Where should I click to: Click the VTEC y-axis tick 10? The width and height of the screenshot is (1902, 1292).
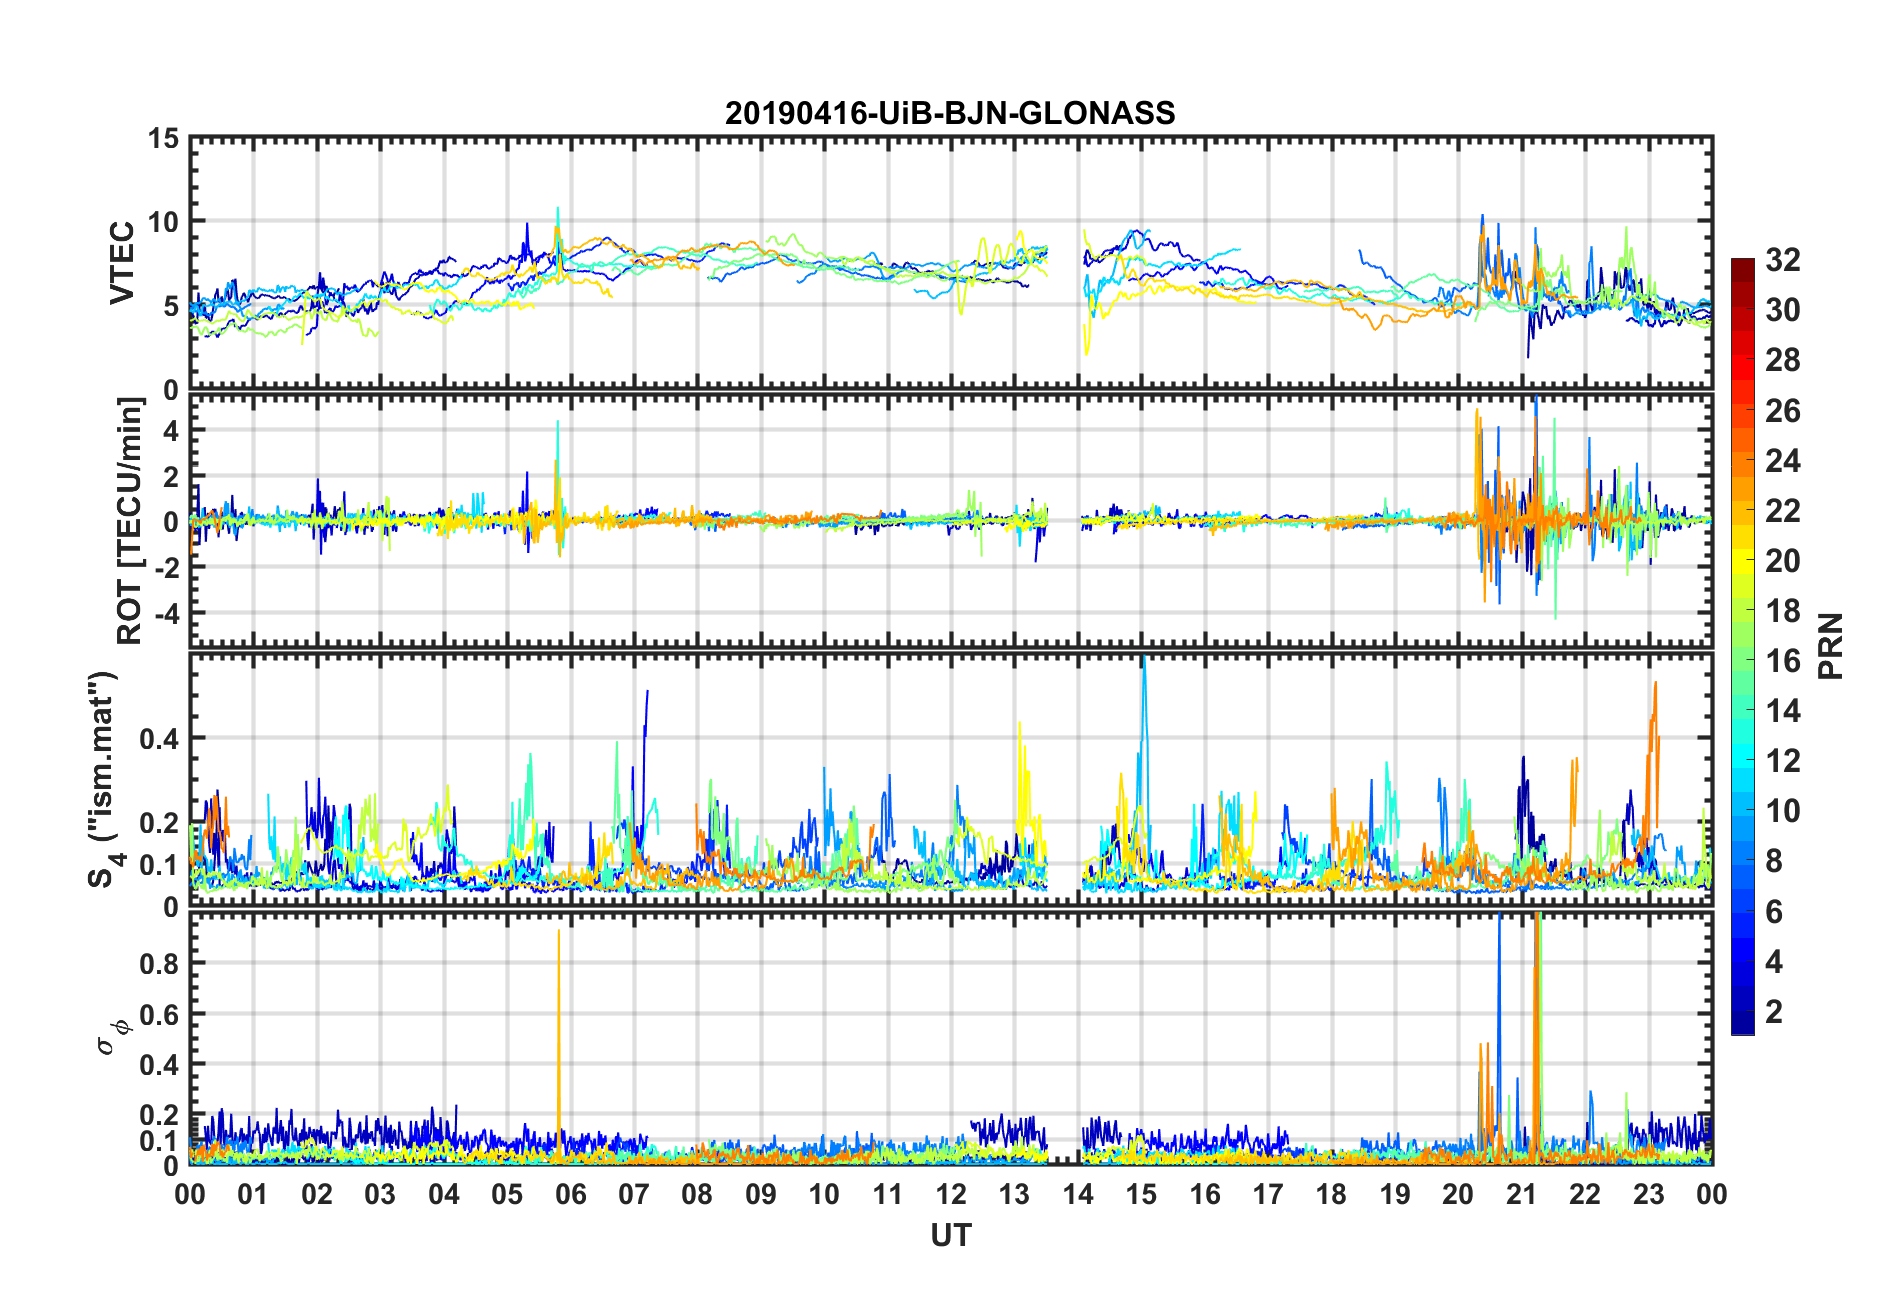[x=164, y=222]
